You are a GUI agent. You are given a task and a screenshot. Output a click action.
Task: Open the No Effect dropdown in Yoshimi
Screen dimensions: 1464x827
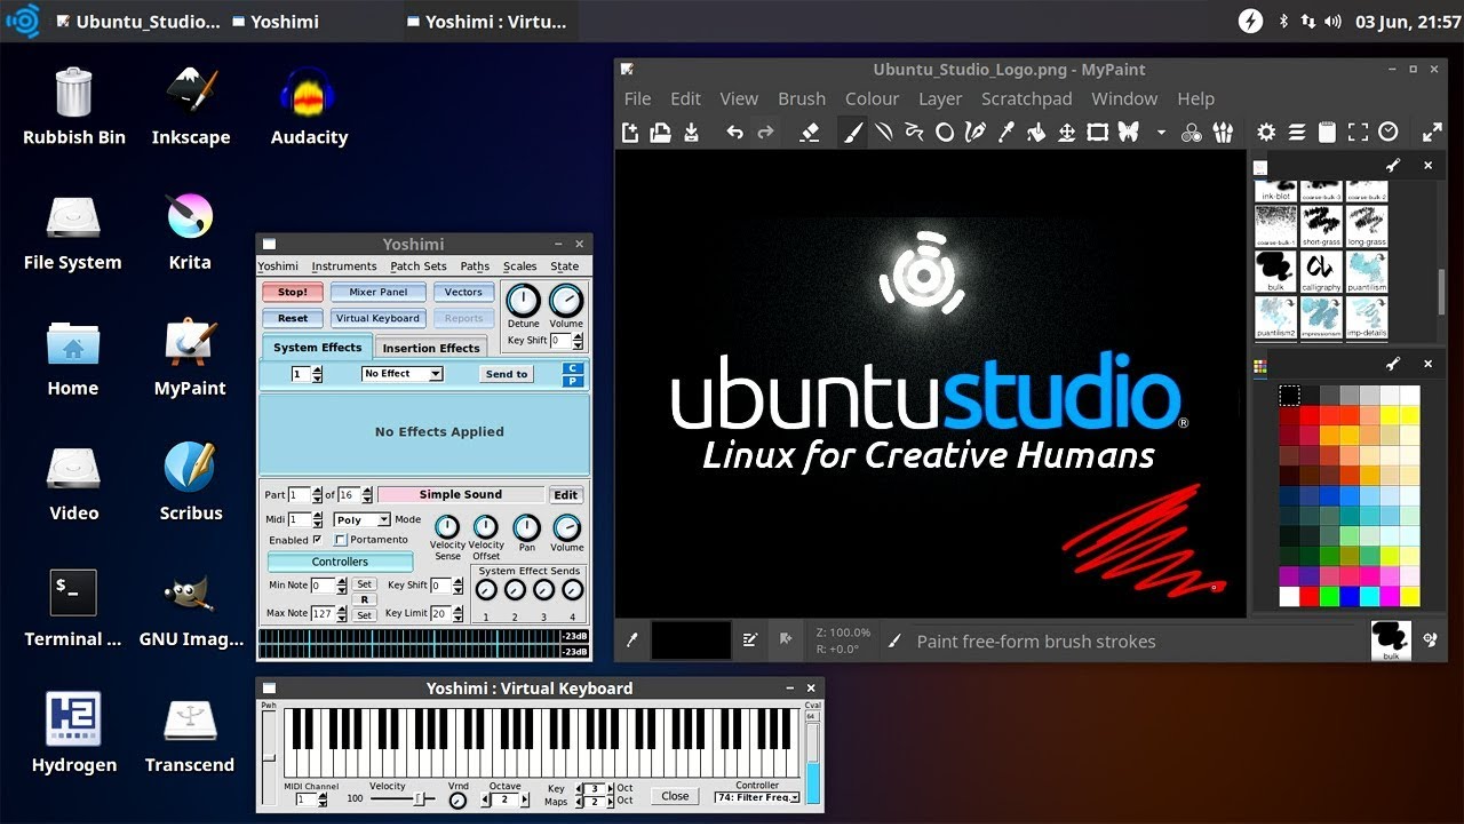click(402, 374)
